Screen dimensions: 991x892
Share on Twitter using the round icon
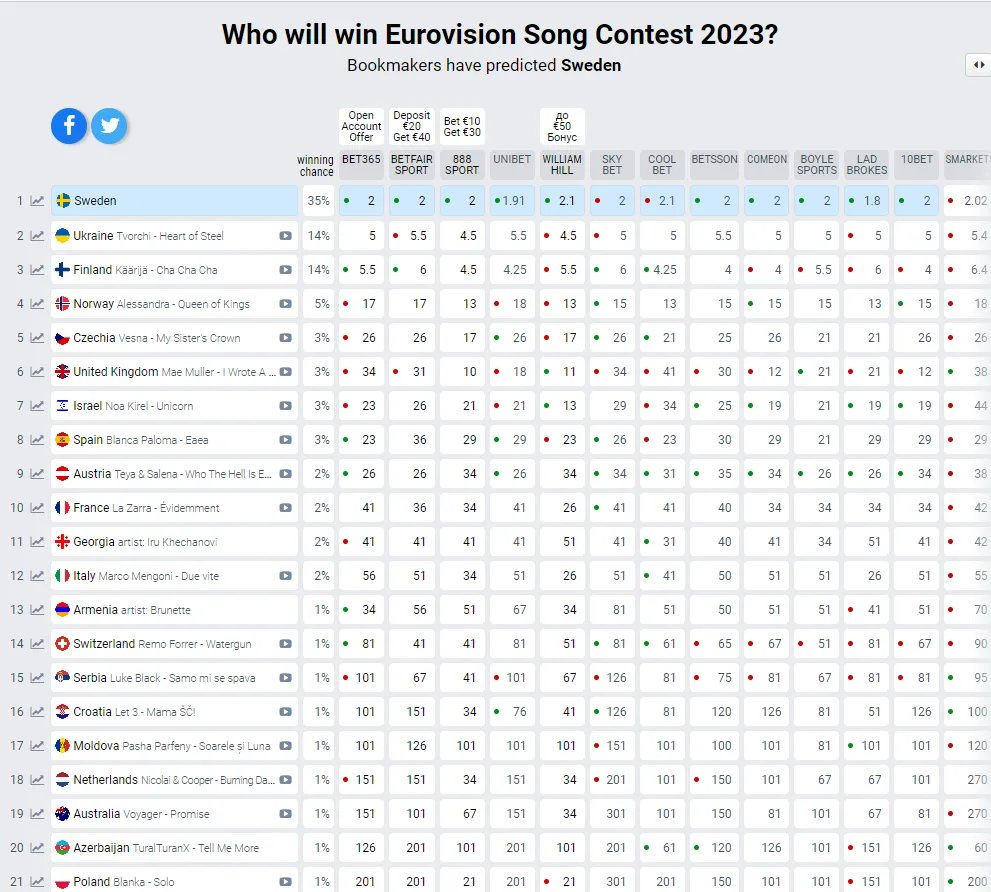click(109, 126)
